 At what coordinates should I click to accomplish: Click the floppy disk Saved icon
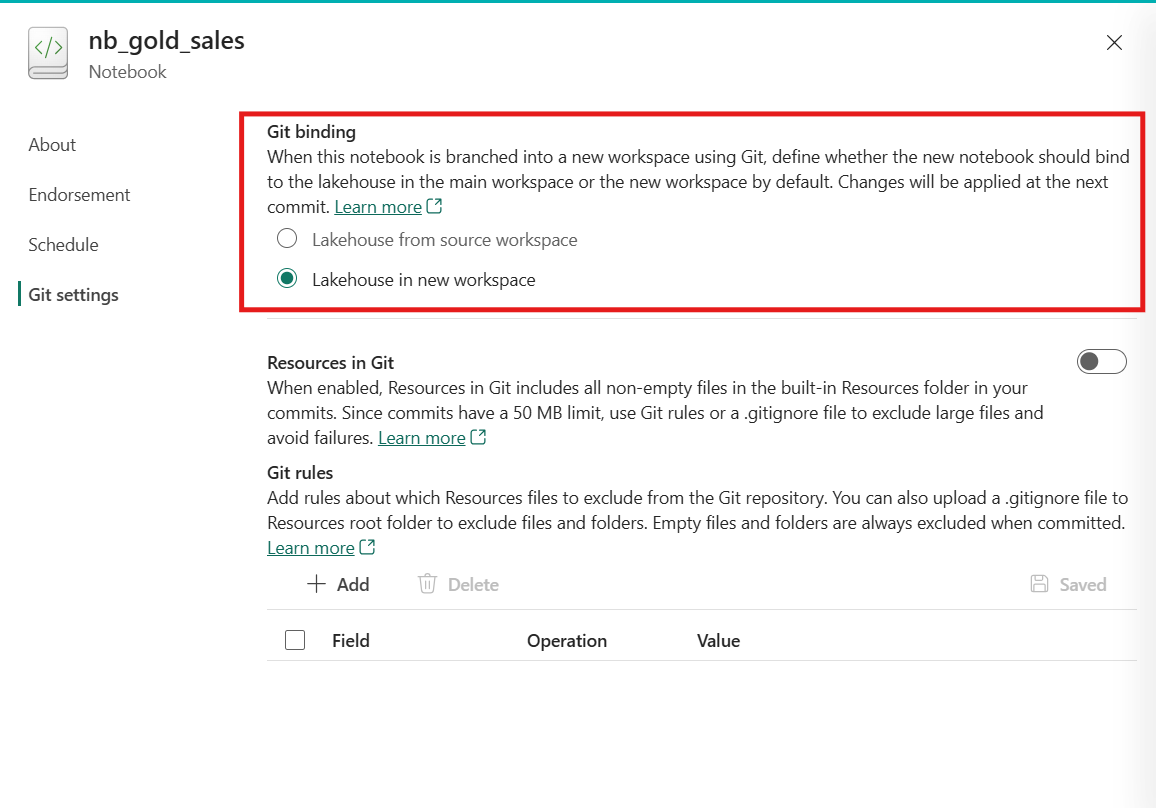pos(1040,584)
